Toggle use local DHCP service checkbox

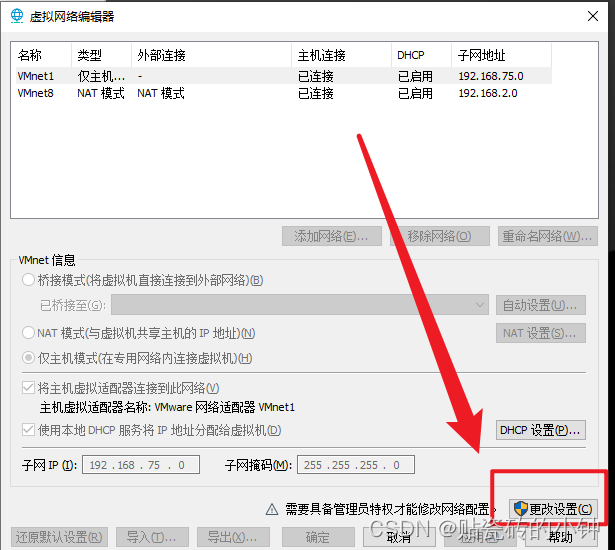(x=28, y=430)
